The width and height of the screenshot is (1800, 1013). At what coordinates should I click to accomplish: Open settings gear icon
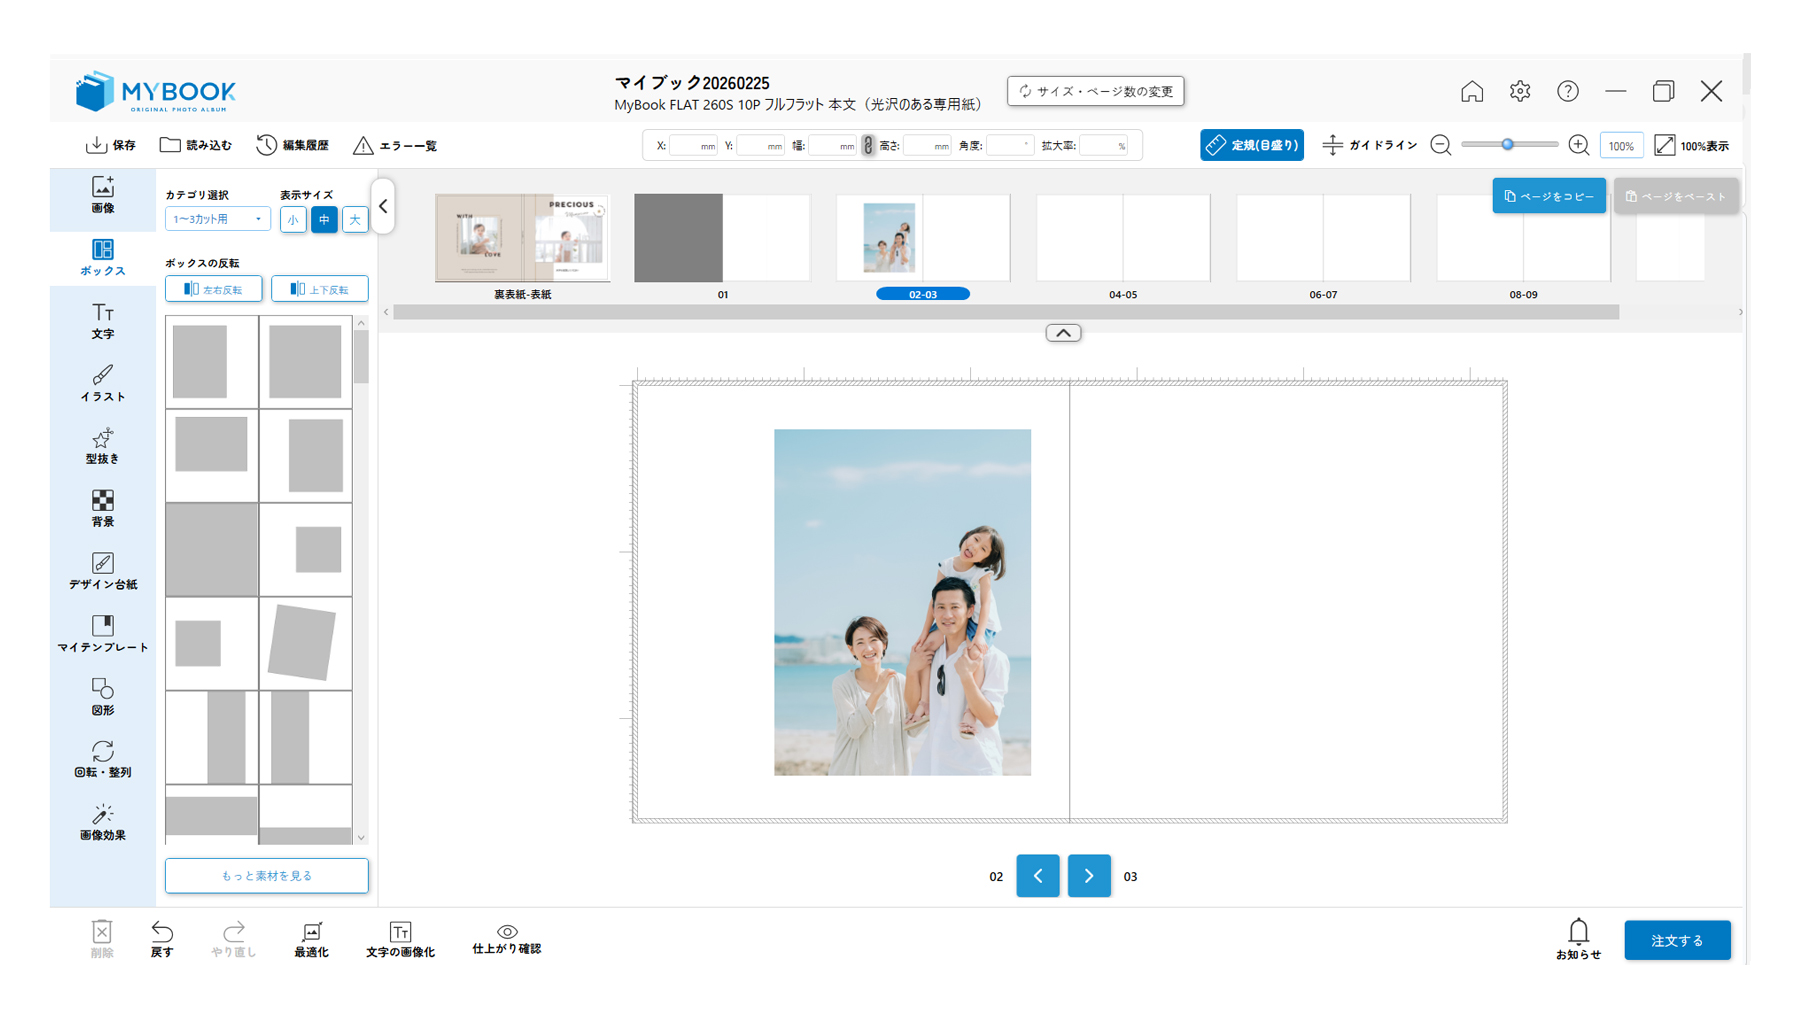click(x=1520, y=91)
